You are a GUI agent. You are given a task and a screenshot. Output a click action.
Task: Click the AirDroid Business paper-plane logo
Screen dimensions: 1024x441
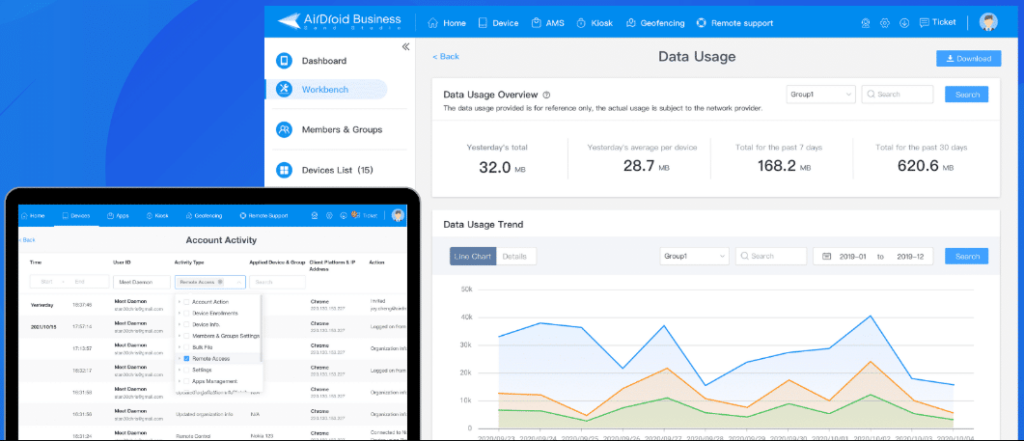click(288, 20)
